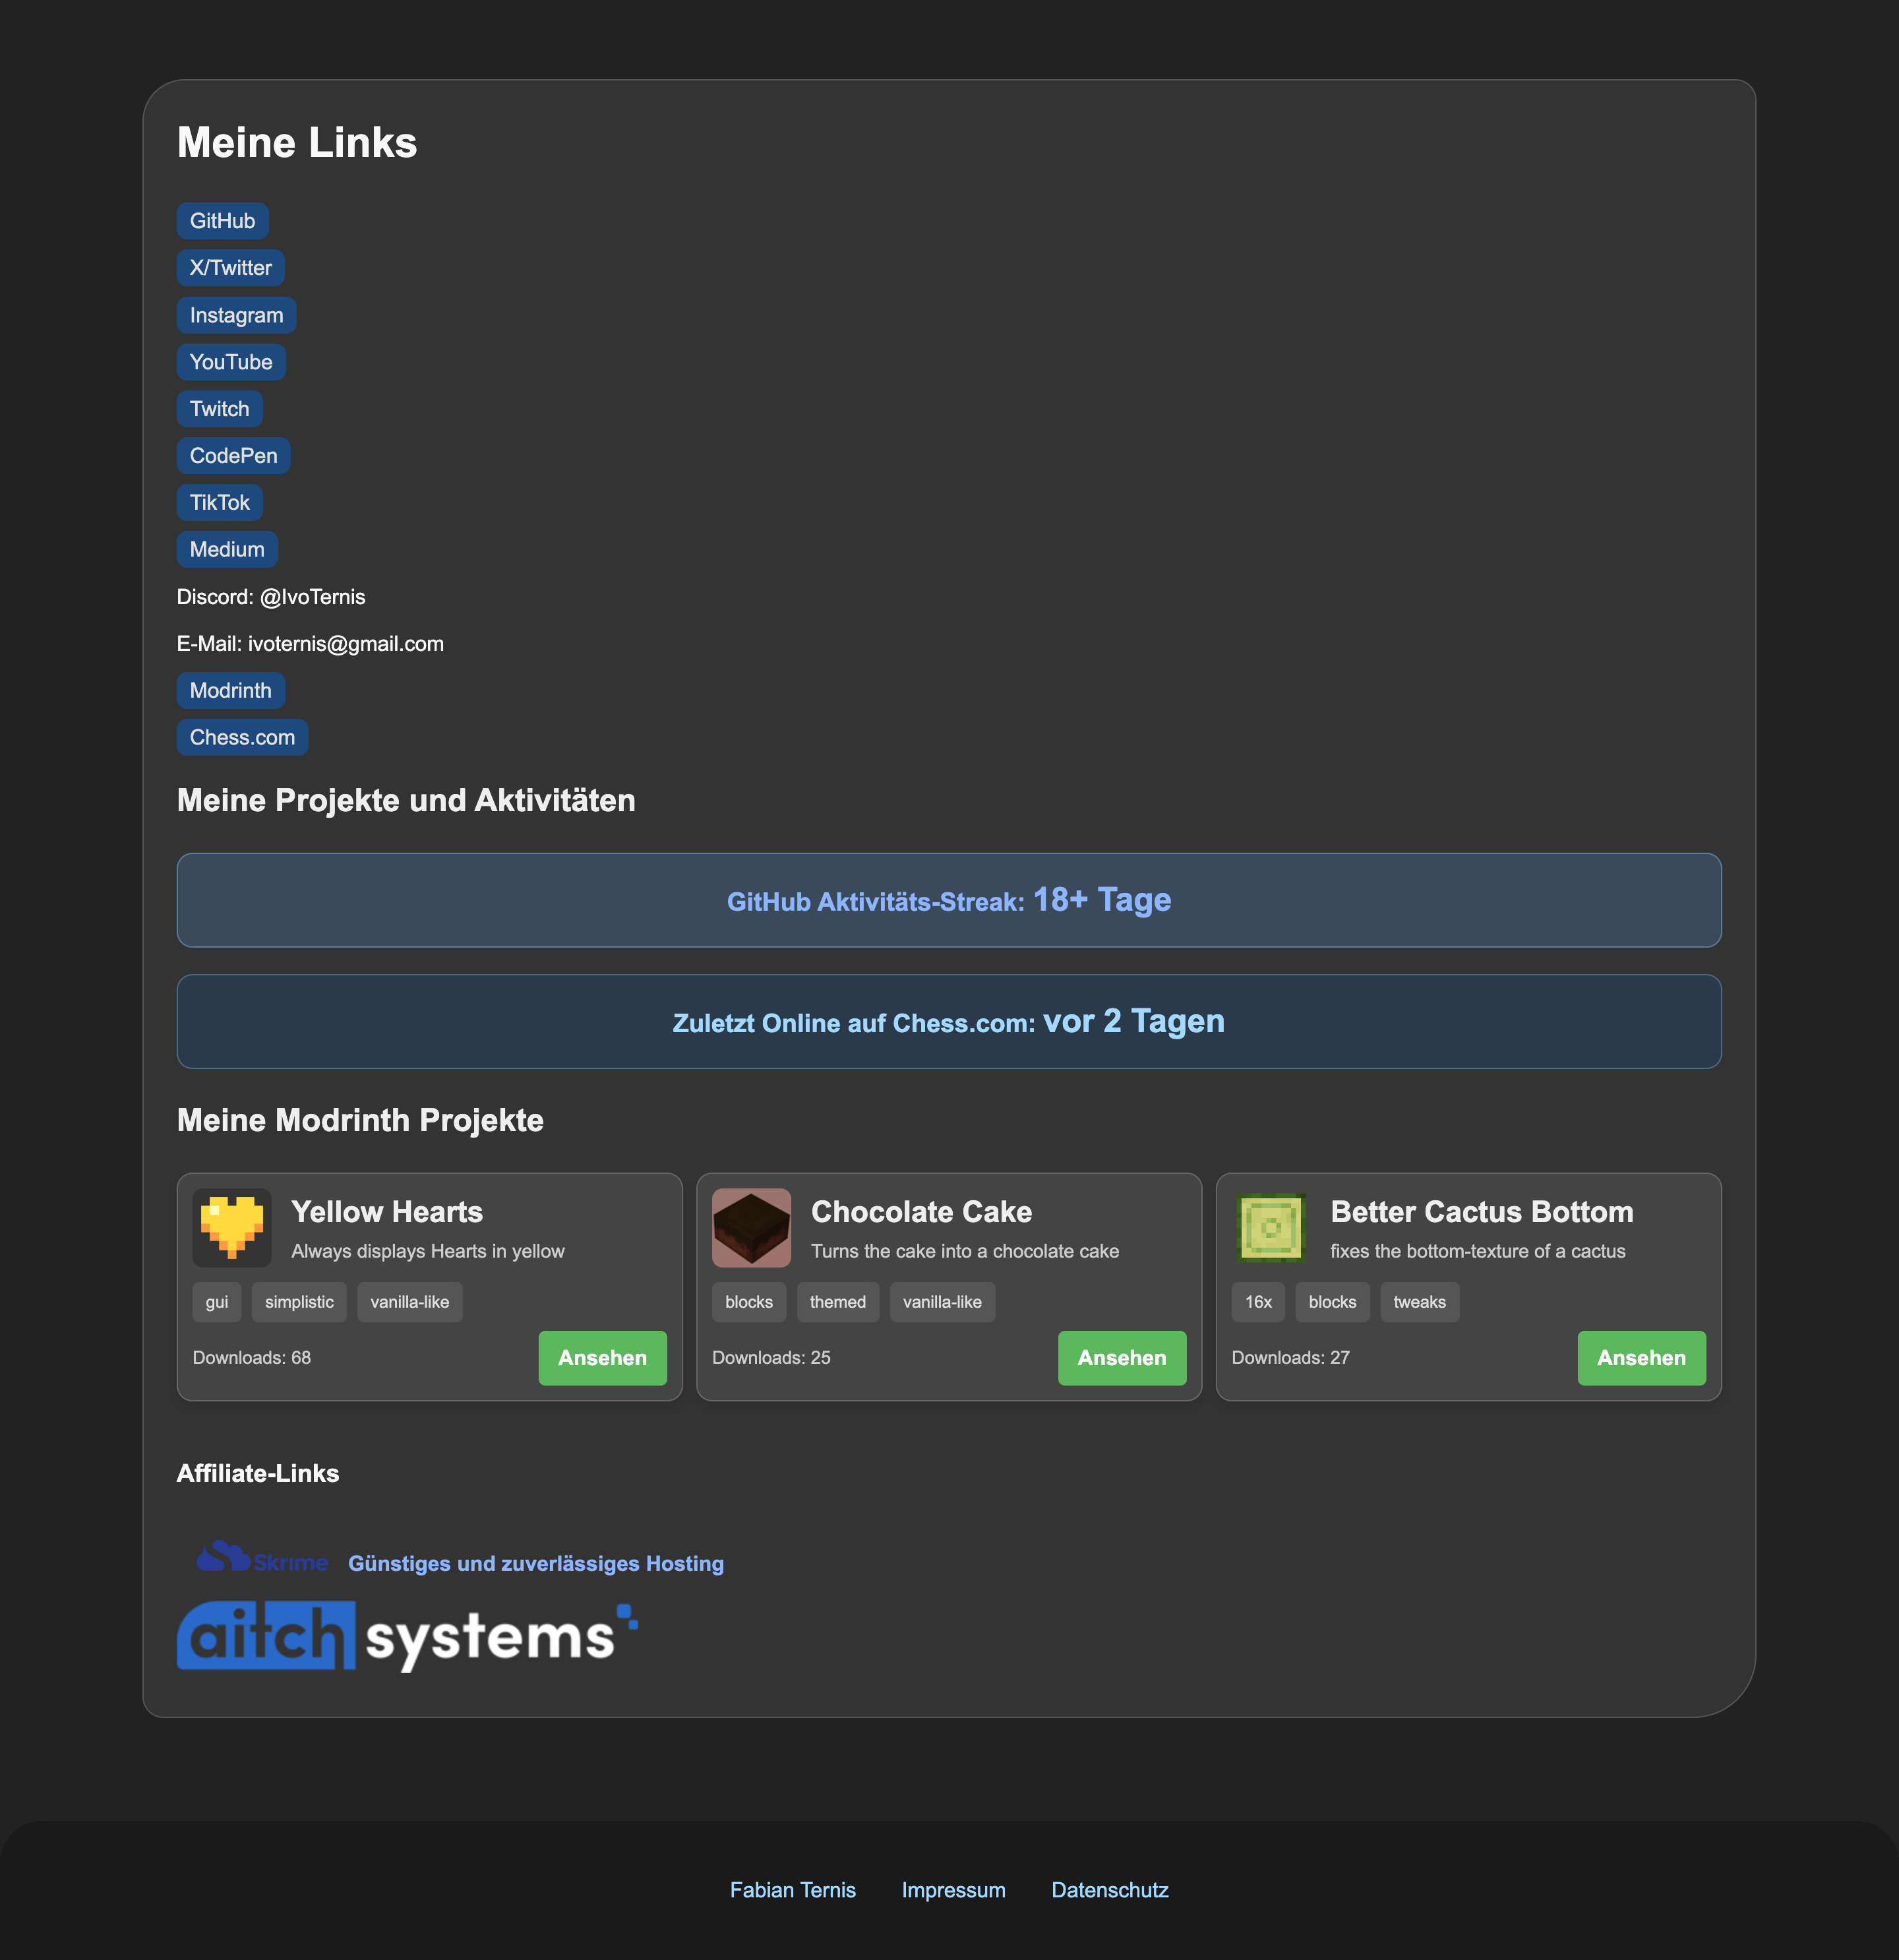This screenshot has height=1960, width=1899.
Task: Click blocks tag on Better Cactus Bottom
Action: pos(1333,1303)
